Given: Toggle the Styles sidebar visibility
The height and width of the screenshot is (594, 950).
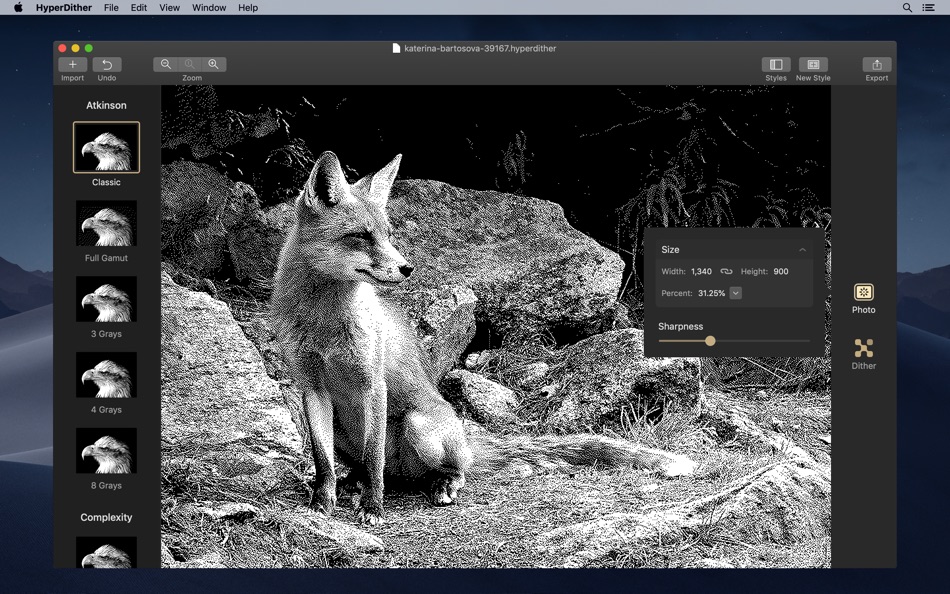Looking at the screenshot, I should pyautogui.click(x=776, y=65).
